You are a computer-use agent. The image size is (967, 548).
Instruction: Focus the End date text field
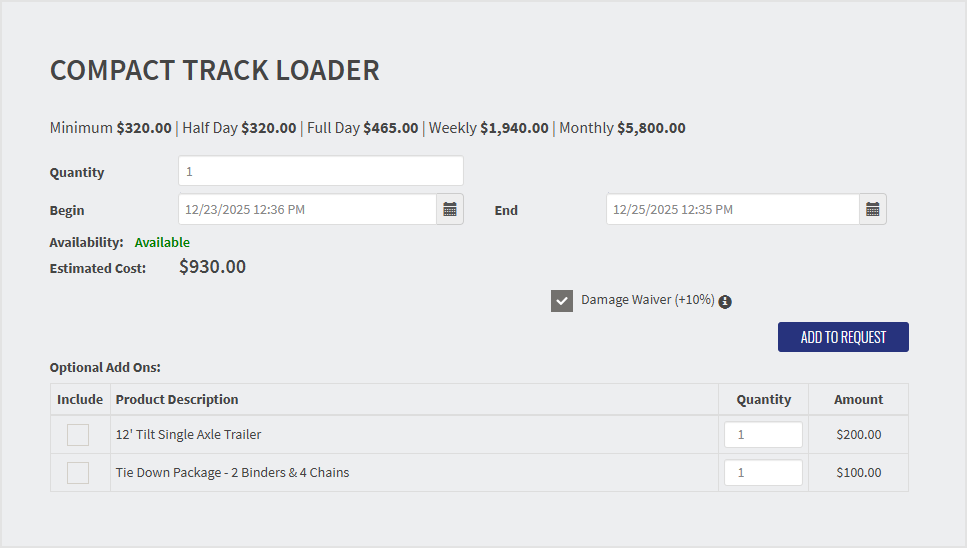[x=732, y=209]
